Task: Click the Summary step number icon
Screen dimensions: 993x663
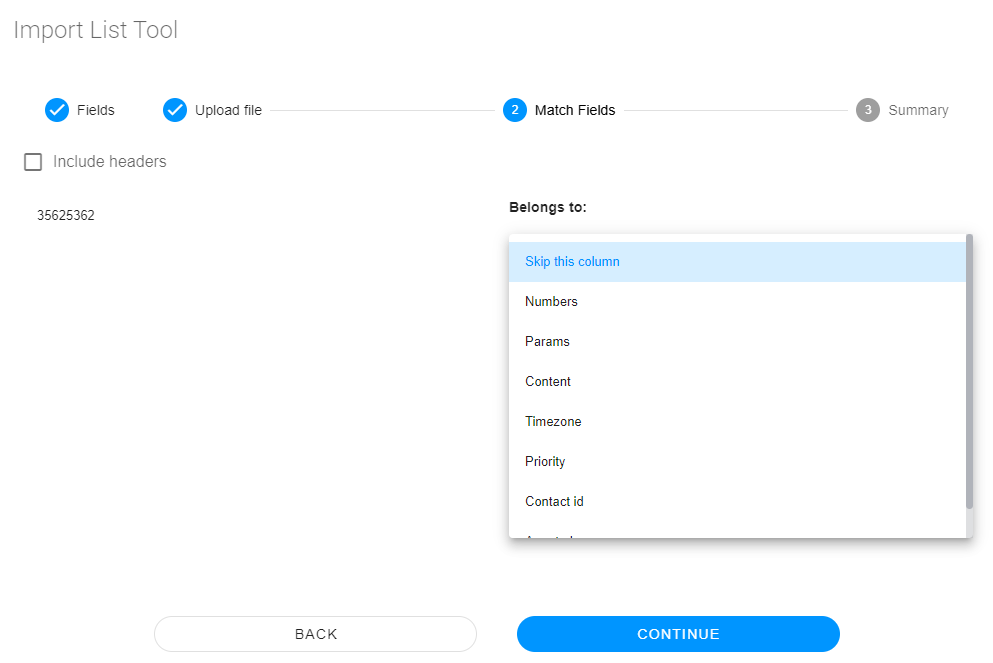Action: [868, 110]
